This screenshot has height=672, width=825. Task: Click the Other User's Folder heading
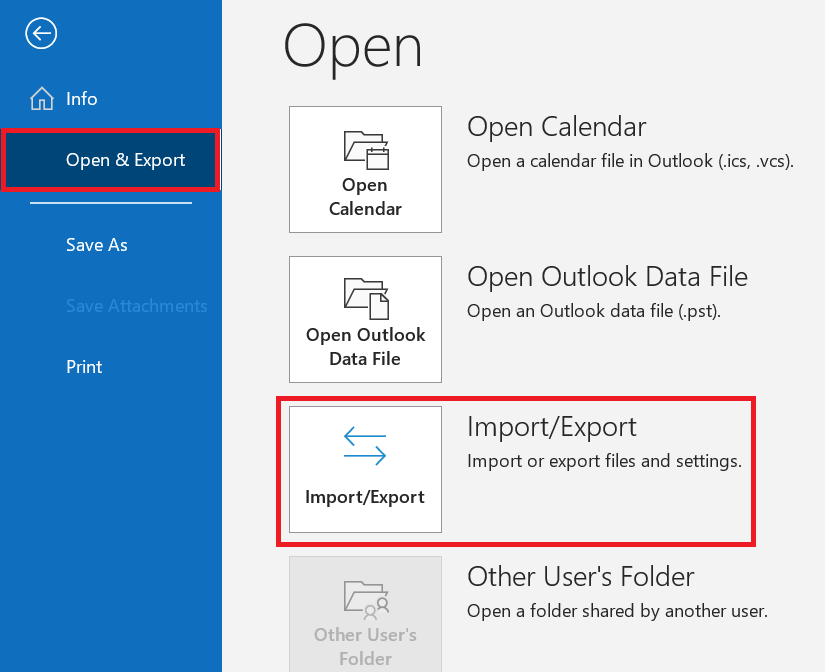click(581, 577)
